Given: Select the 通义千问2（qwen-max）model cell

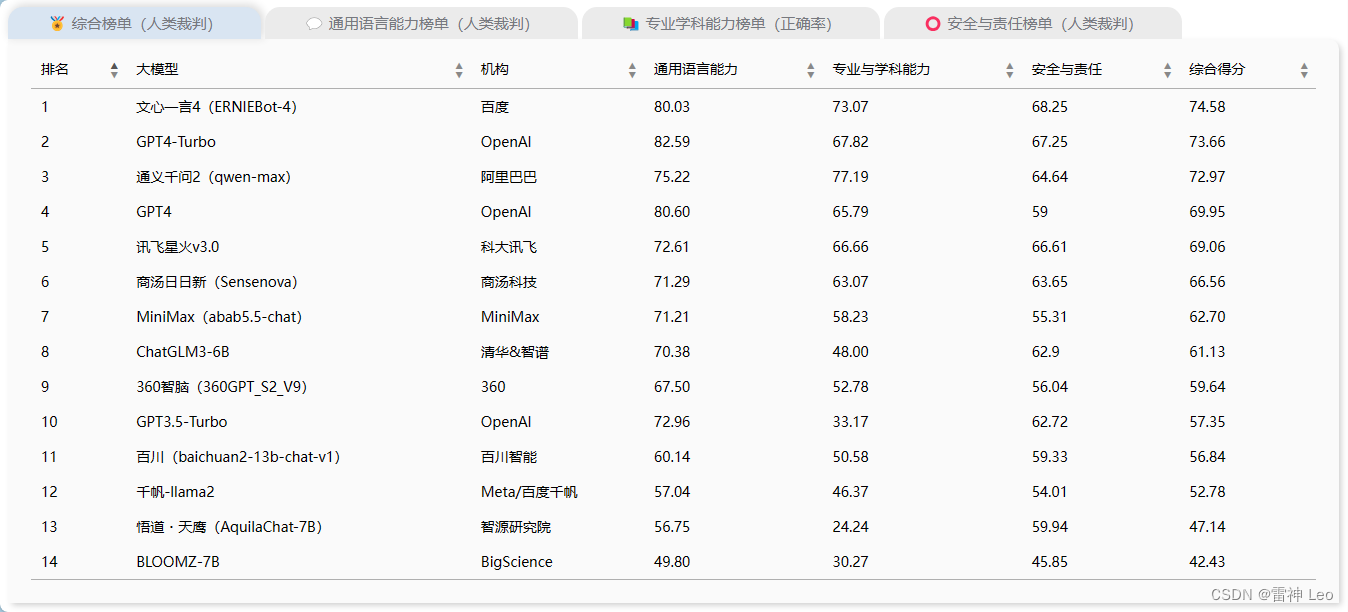Looking at the screenshot, I should tap(213, 177).
